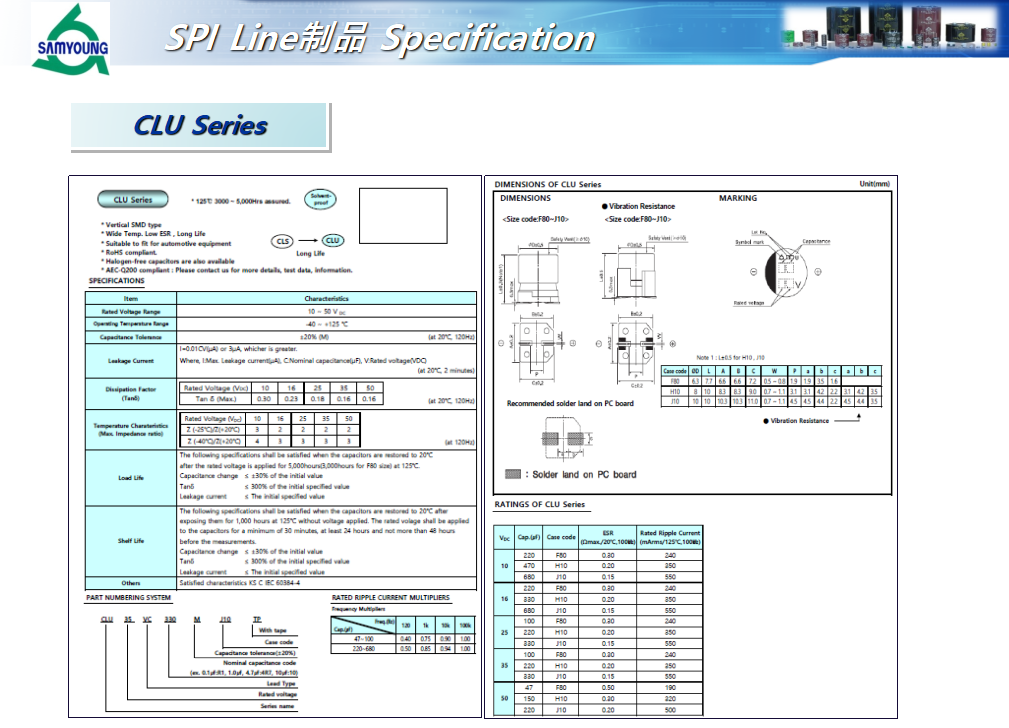Click the '220~680' capacitance multiplier row
1009x728 pixels.
(403, 649)
